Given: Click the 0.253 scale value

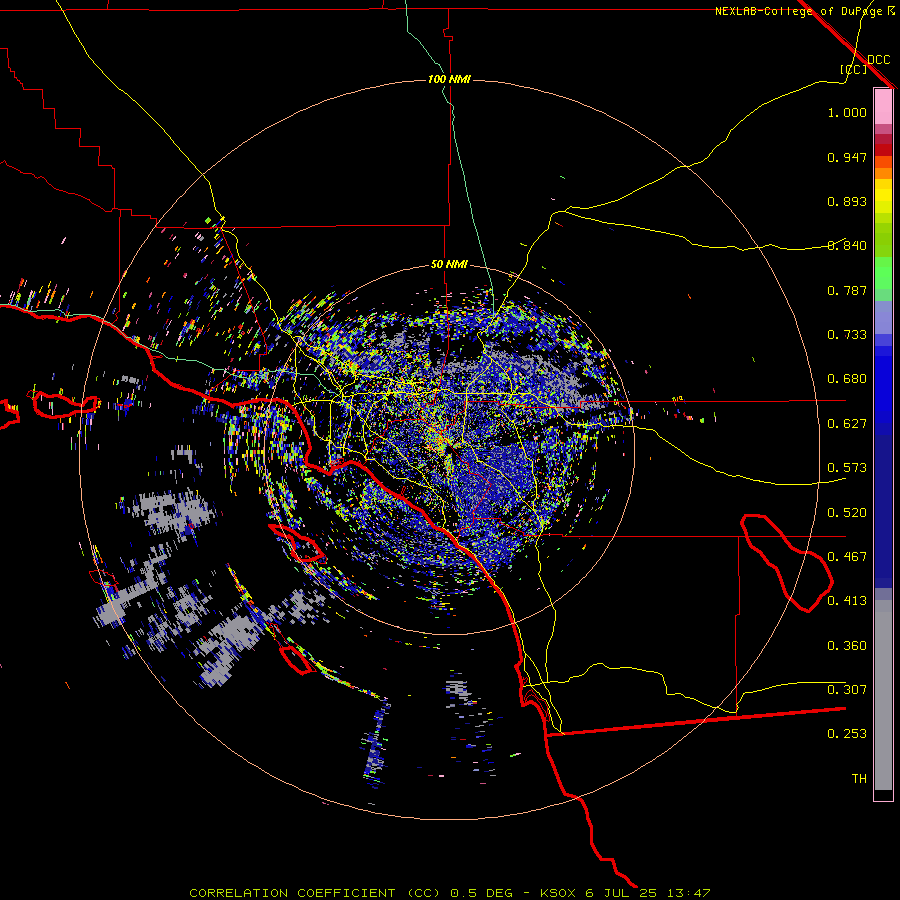Looking at the screenshot, I should [x=847, y=734].
